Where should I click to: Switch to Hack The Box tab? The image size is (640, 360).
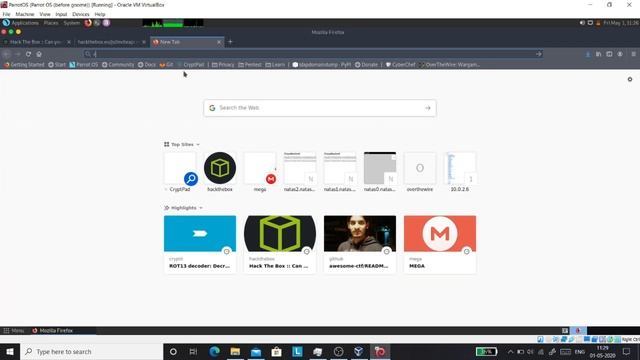pos(35,42)
